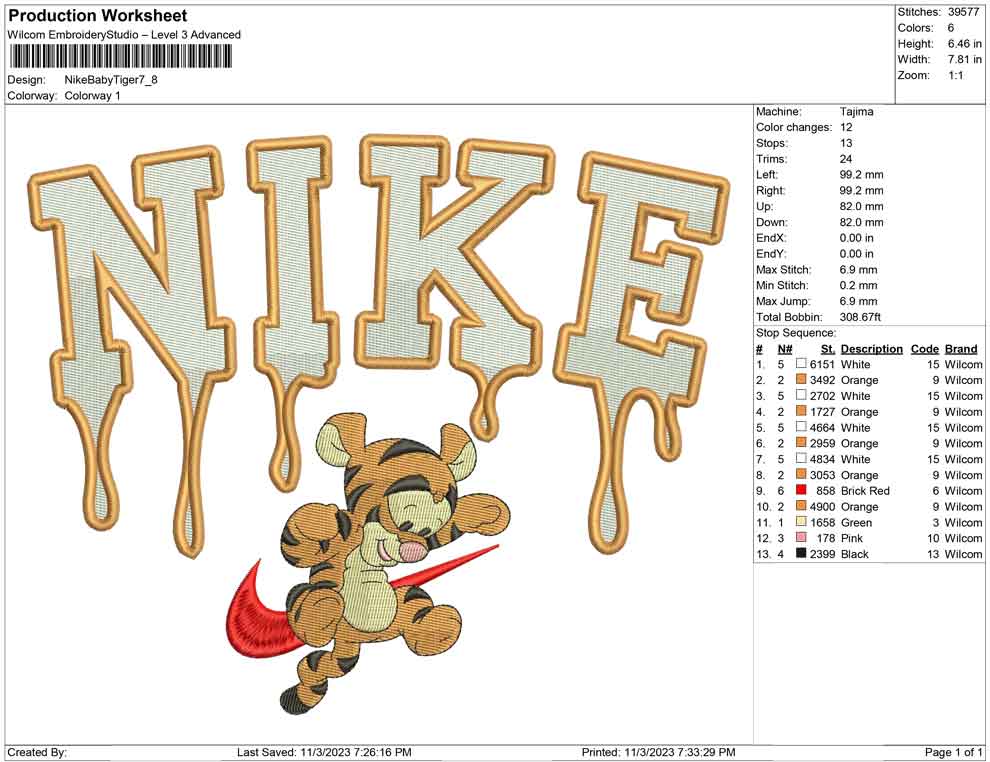990x762 pixels.
Task: Click the Height value 6.46 in
Action: pyautogui.click(x=964, y=44)
